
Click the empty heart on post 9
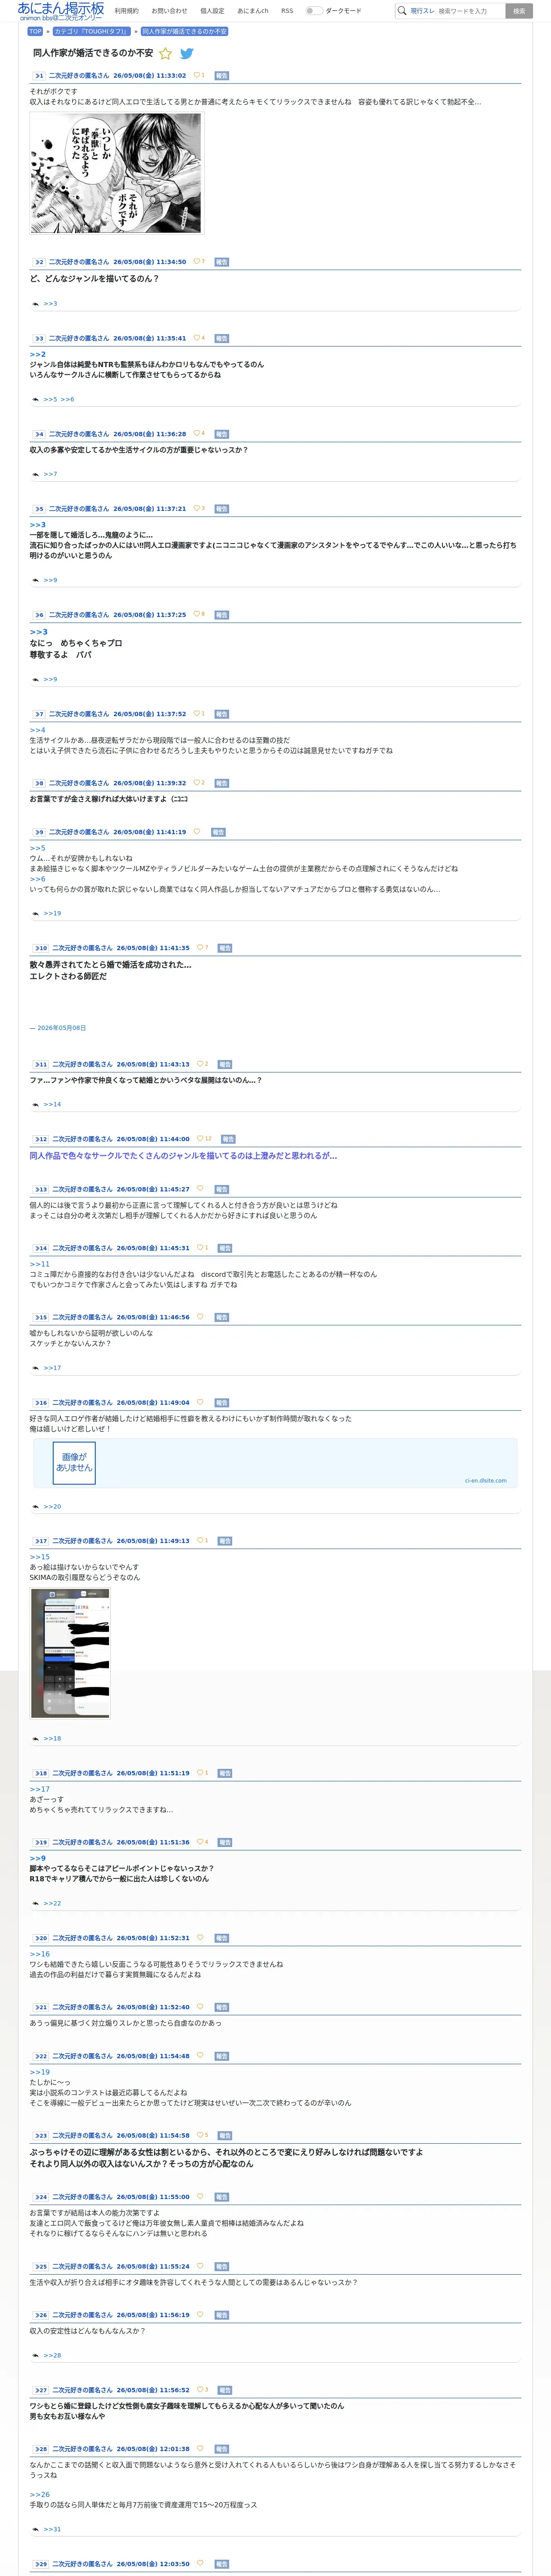(x=196, y=831)
